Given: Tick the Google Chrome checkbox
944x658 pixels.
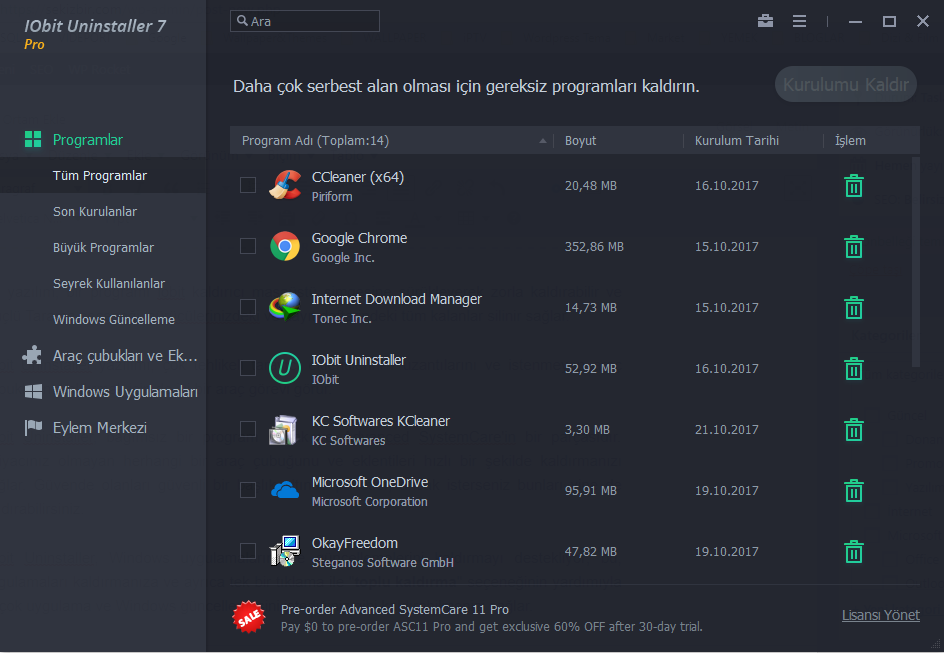Looking at the screenshot, I should tap(248, 246).
